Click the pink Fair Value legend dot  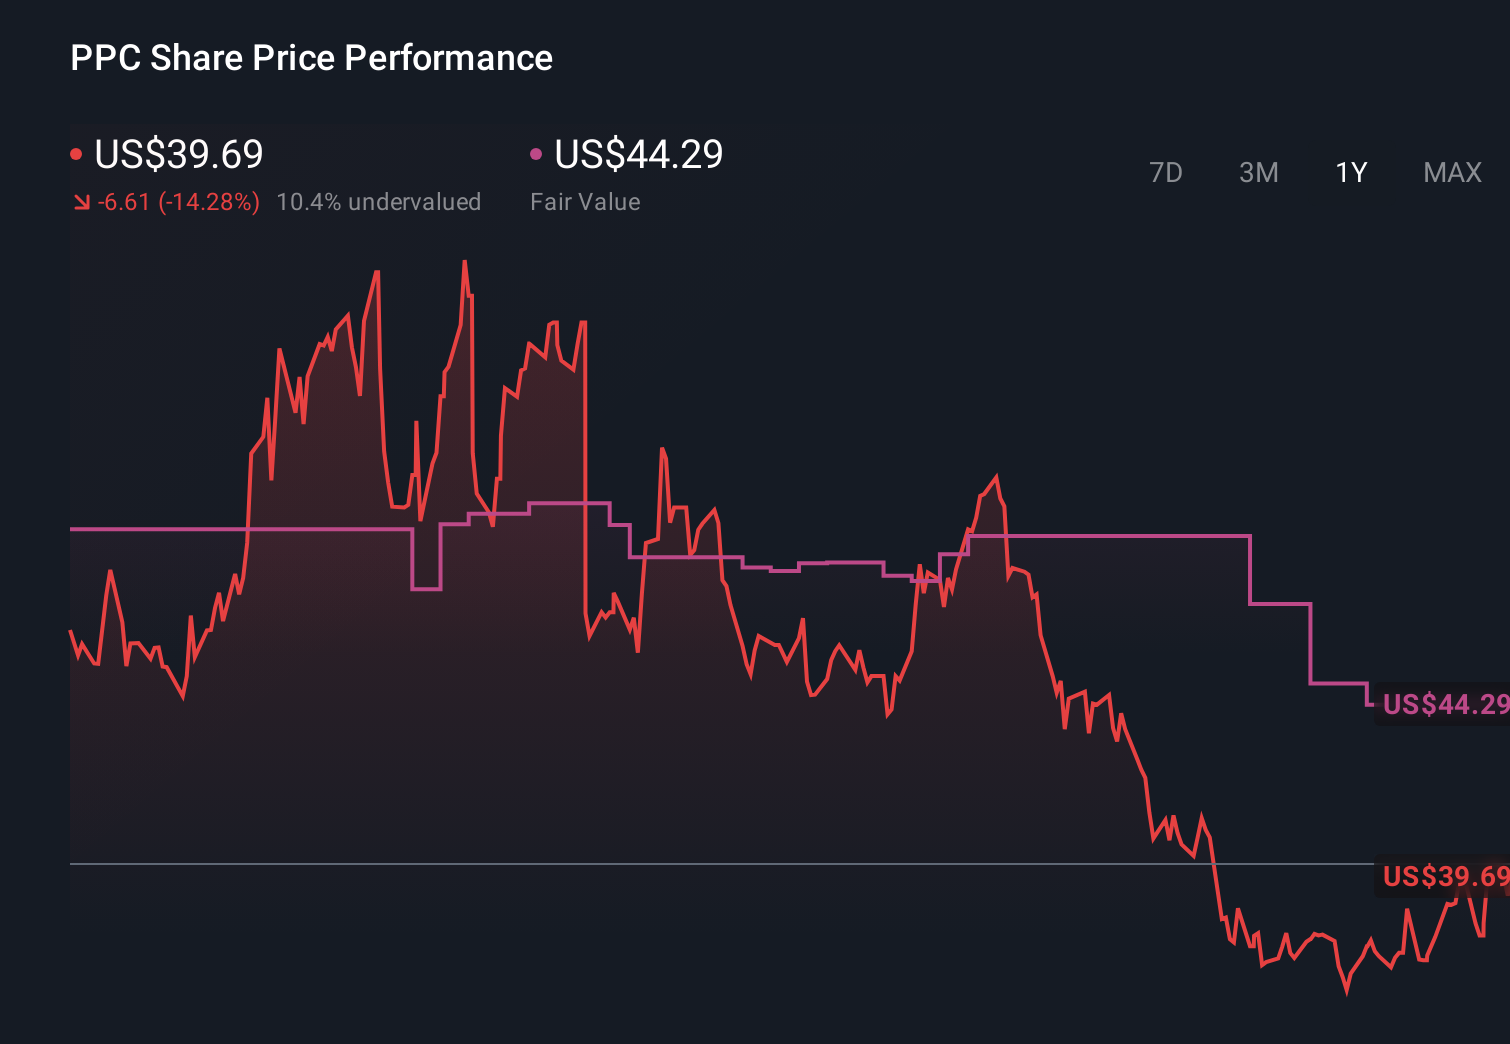pos(537,152)
